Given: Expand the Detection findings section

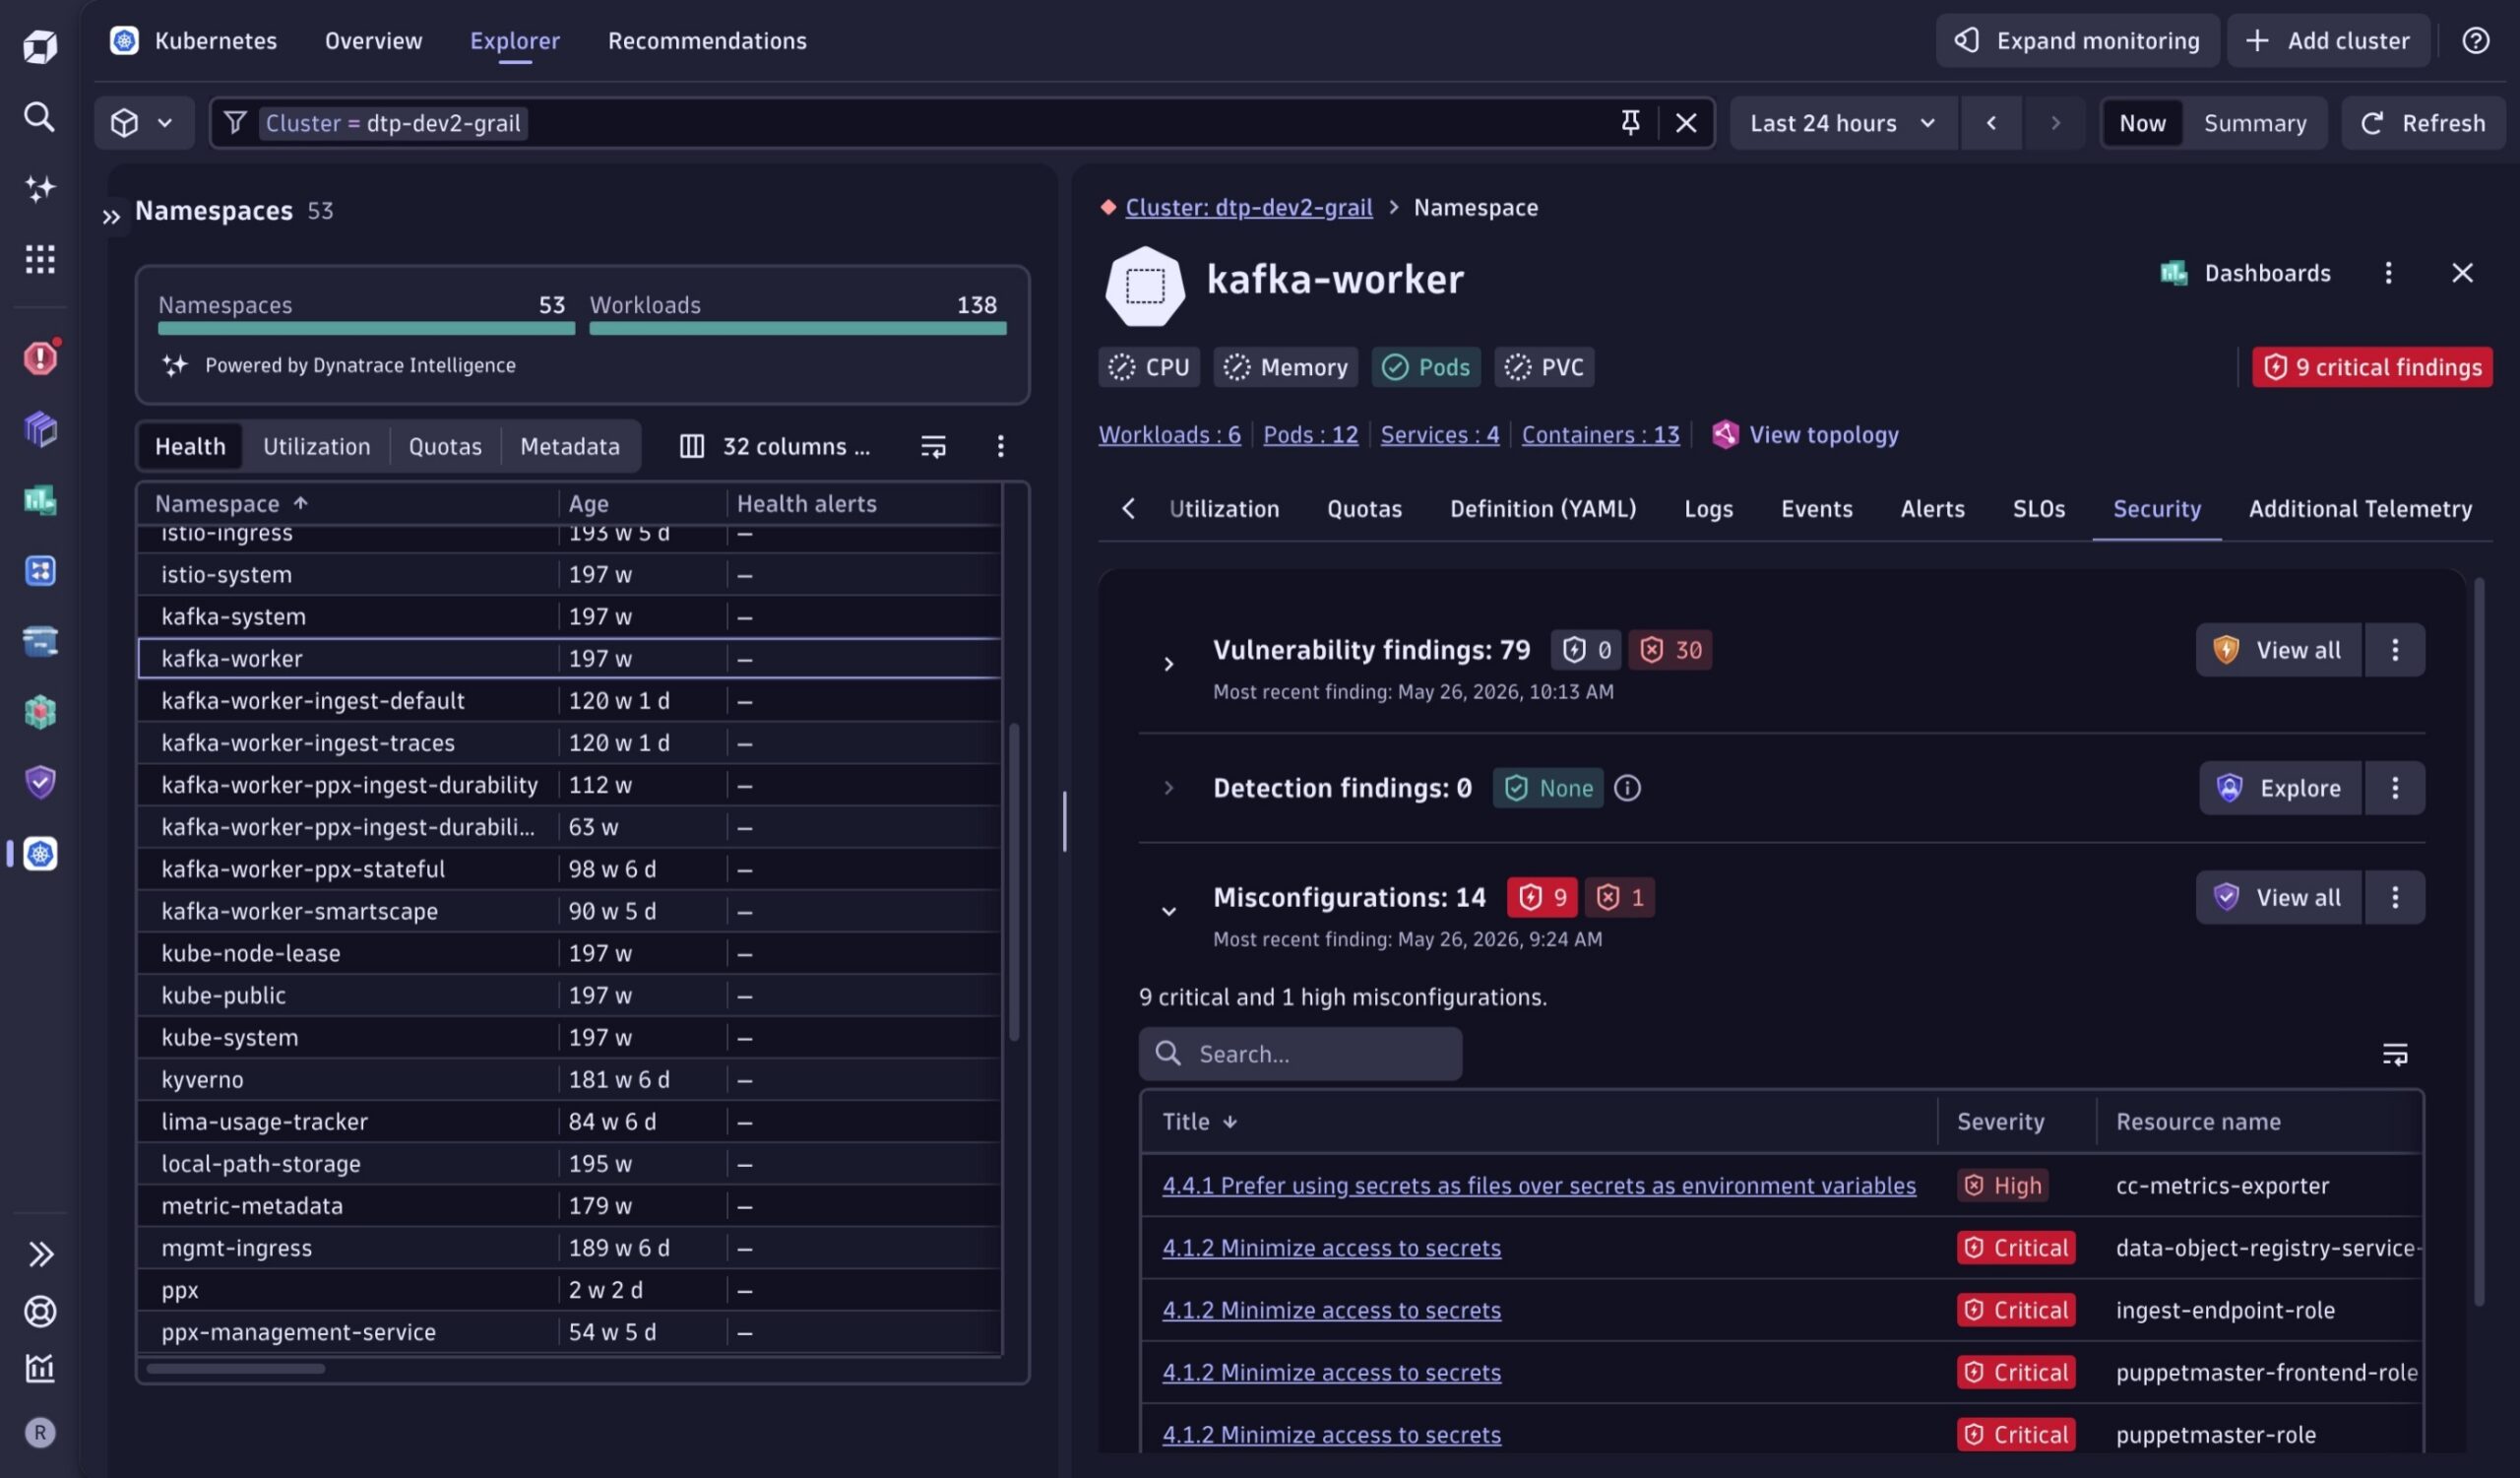Looking at the screenshot, I should point(1168,788).
